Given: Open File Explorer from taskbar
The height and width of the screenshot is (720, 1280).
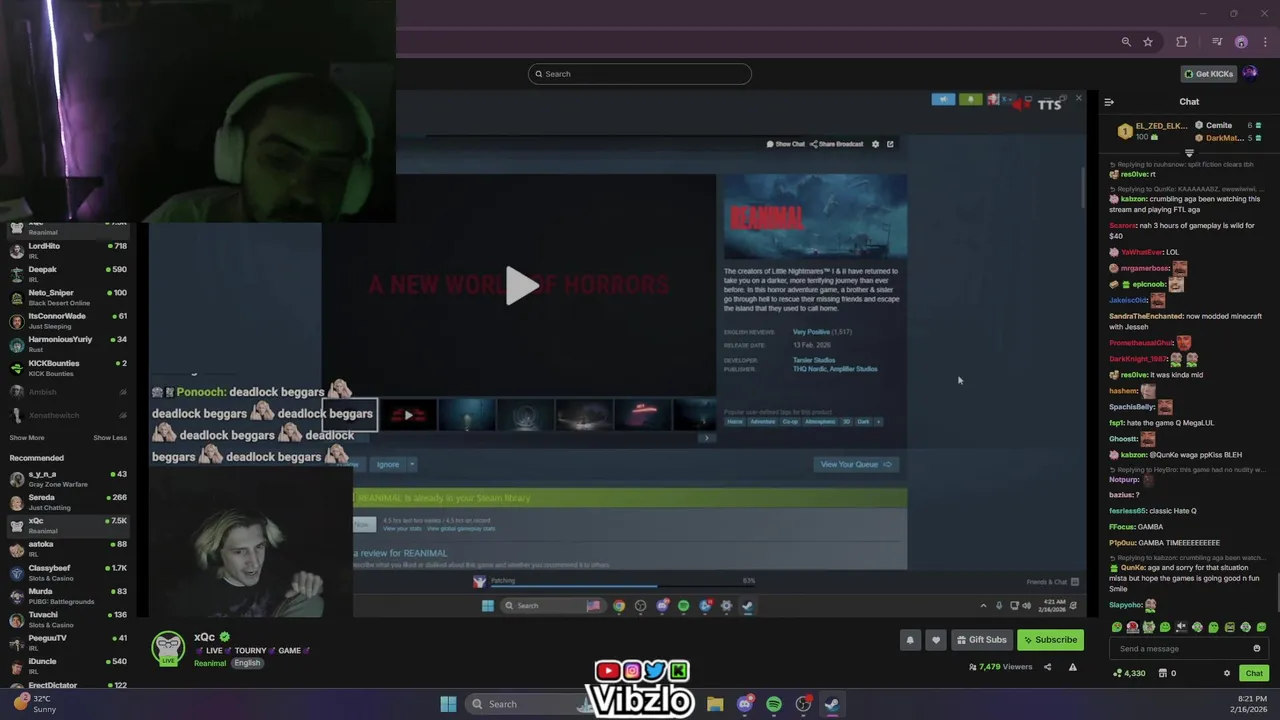Looking at the screenshot, I should coord(715,704).
